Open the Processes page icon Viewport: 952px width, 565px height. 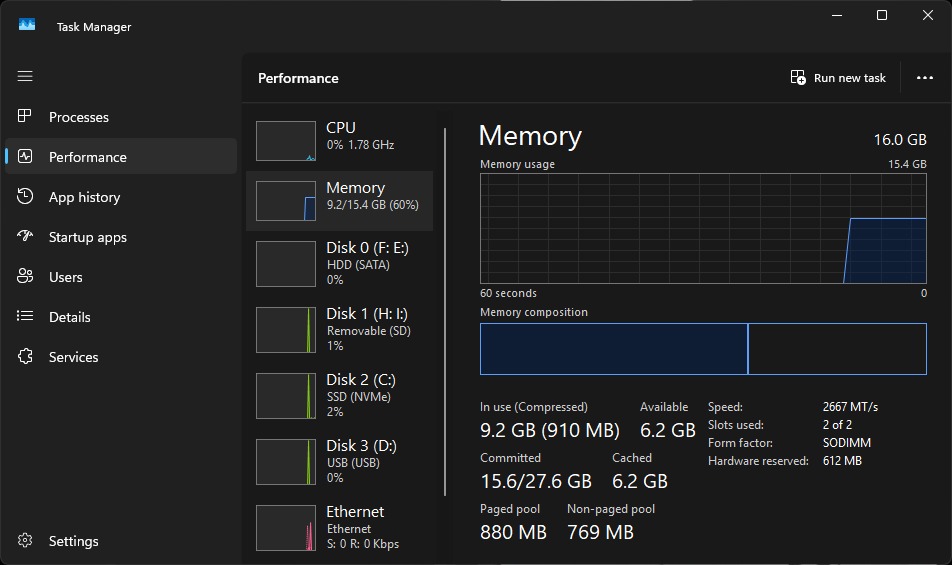(x=26, y=117)
